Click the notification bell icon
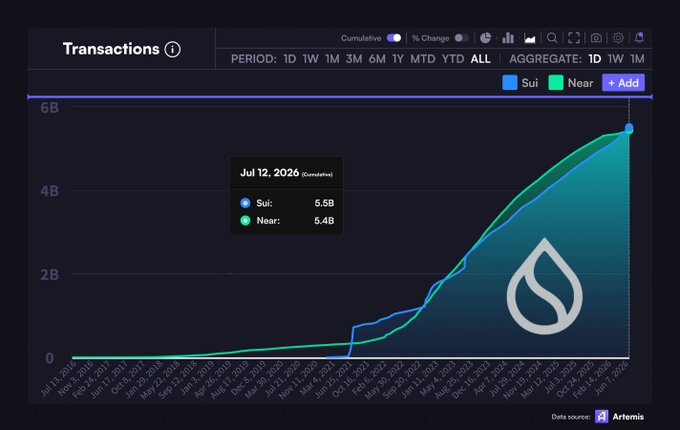680x430 pixels. point(639,38)
